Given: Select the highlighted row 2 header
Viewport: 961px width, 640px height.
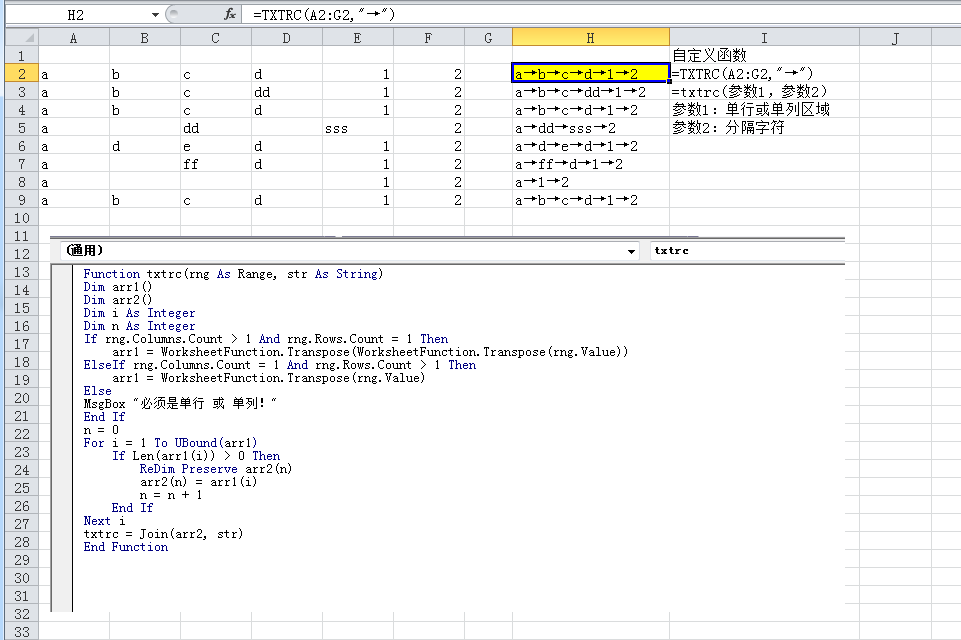Looking at the screenshot, I should 22,74.
